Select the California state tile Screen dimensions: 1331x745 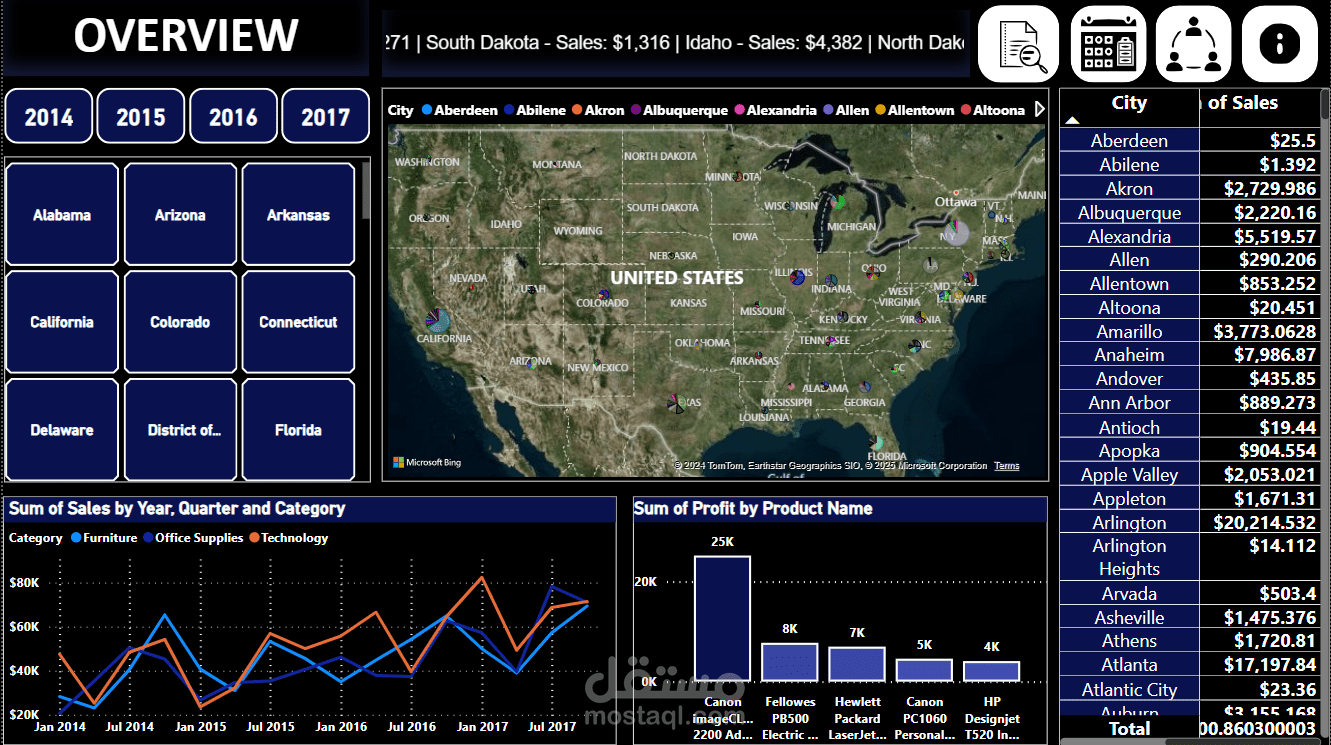pos(62,322)
